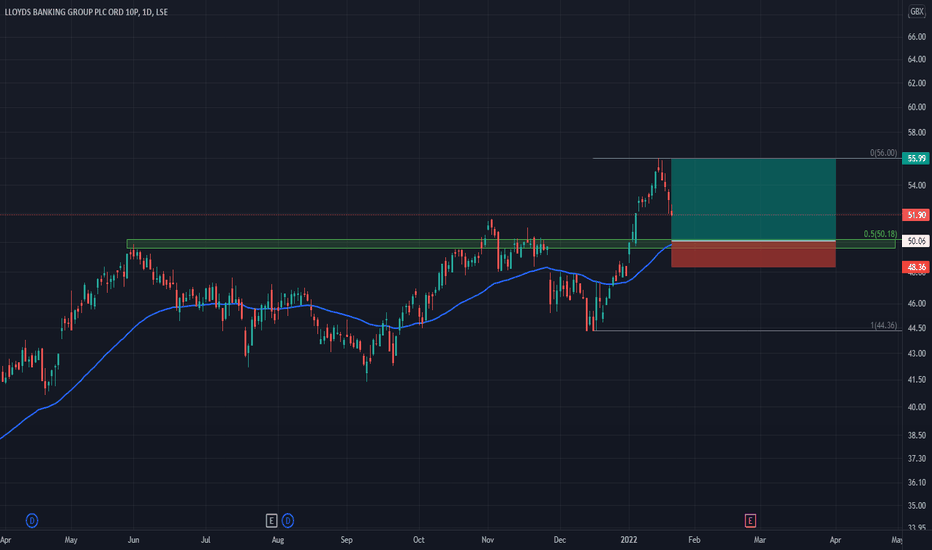Click the 37.30 price axis label
Viewport: 932px width, 550px height.
(916, 458)
